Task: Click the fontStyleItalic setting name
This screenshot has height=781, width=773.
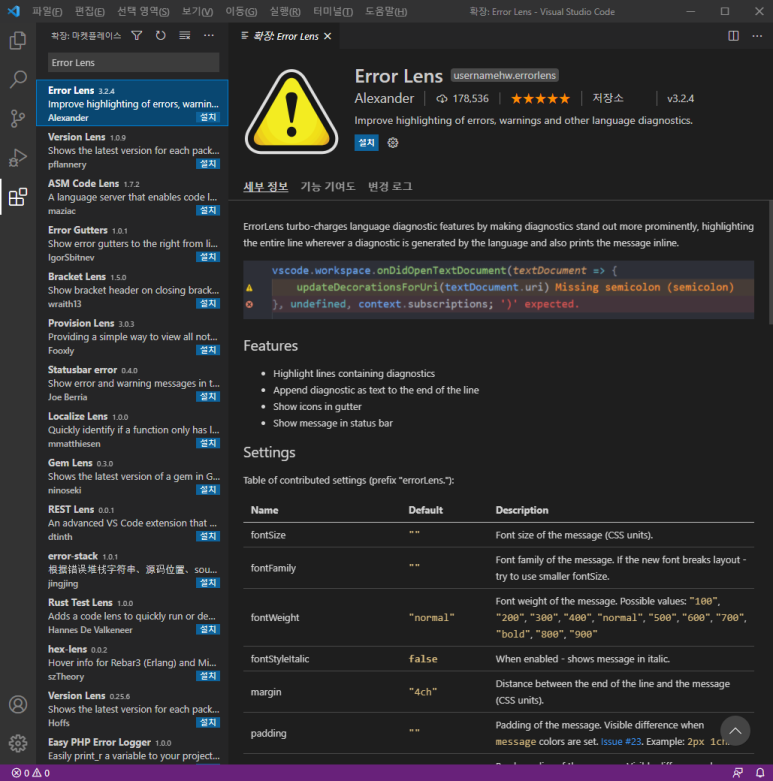Action: [x=280, y=659]
